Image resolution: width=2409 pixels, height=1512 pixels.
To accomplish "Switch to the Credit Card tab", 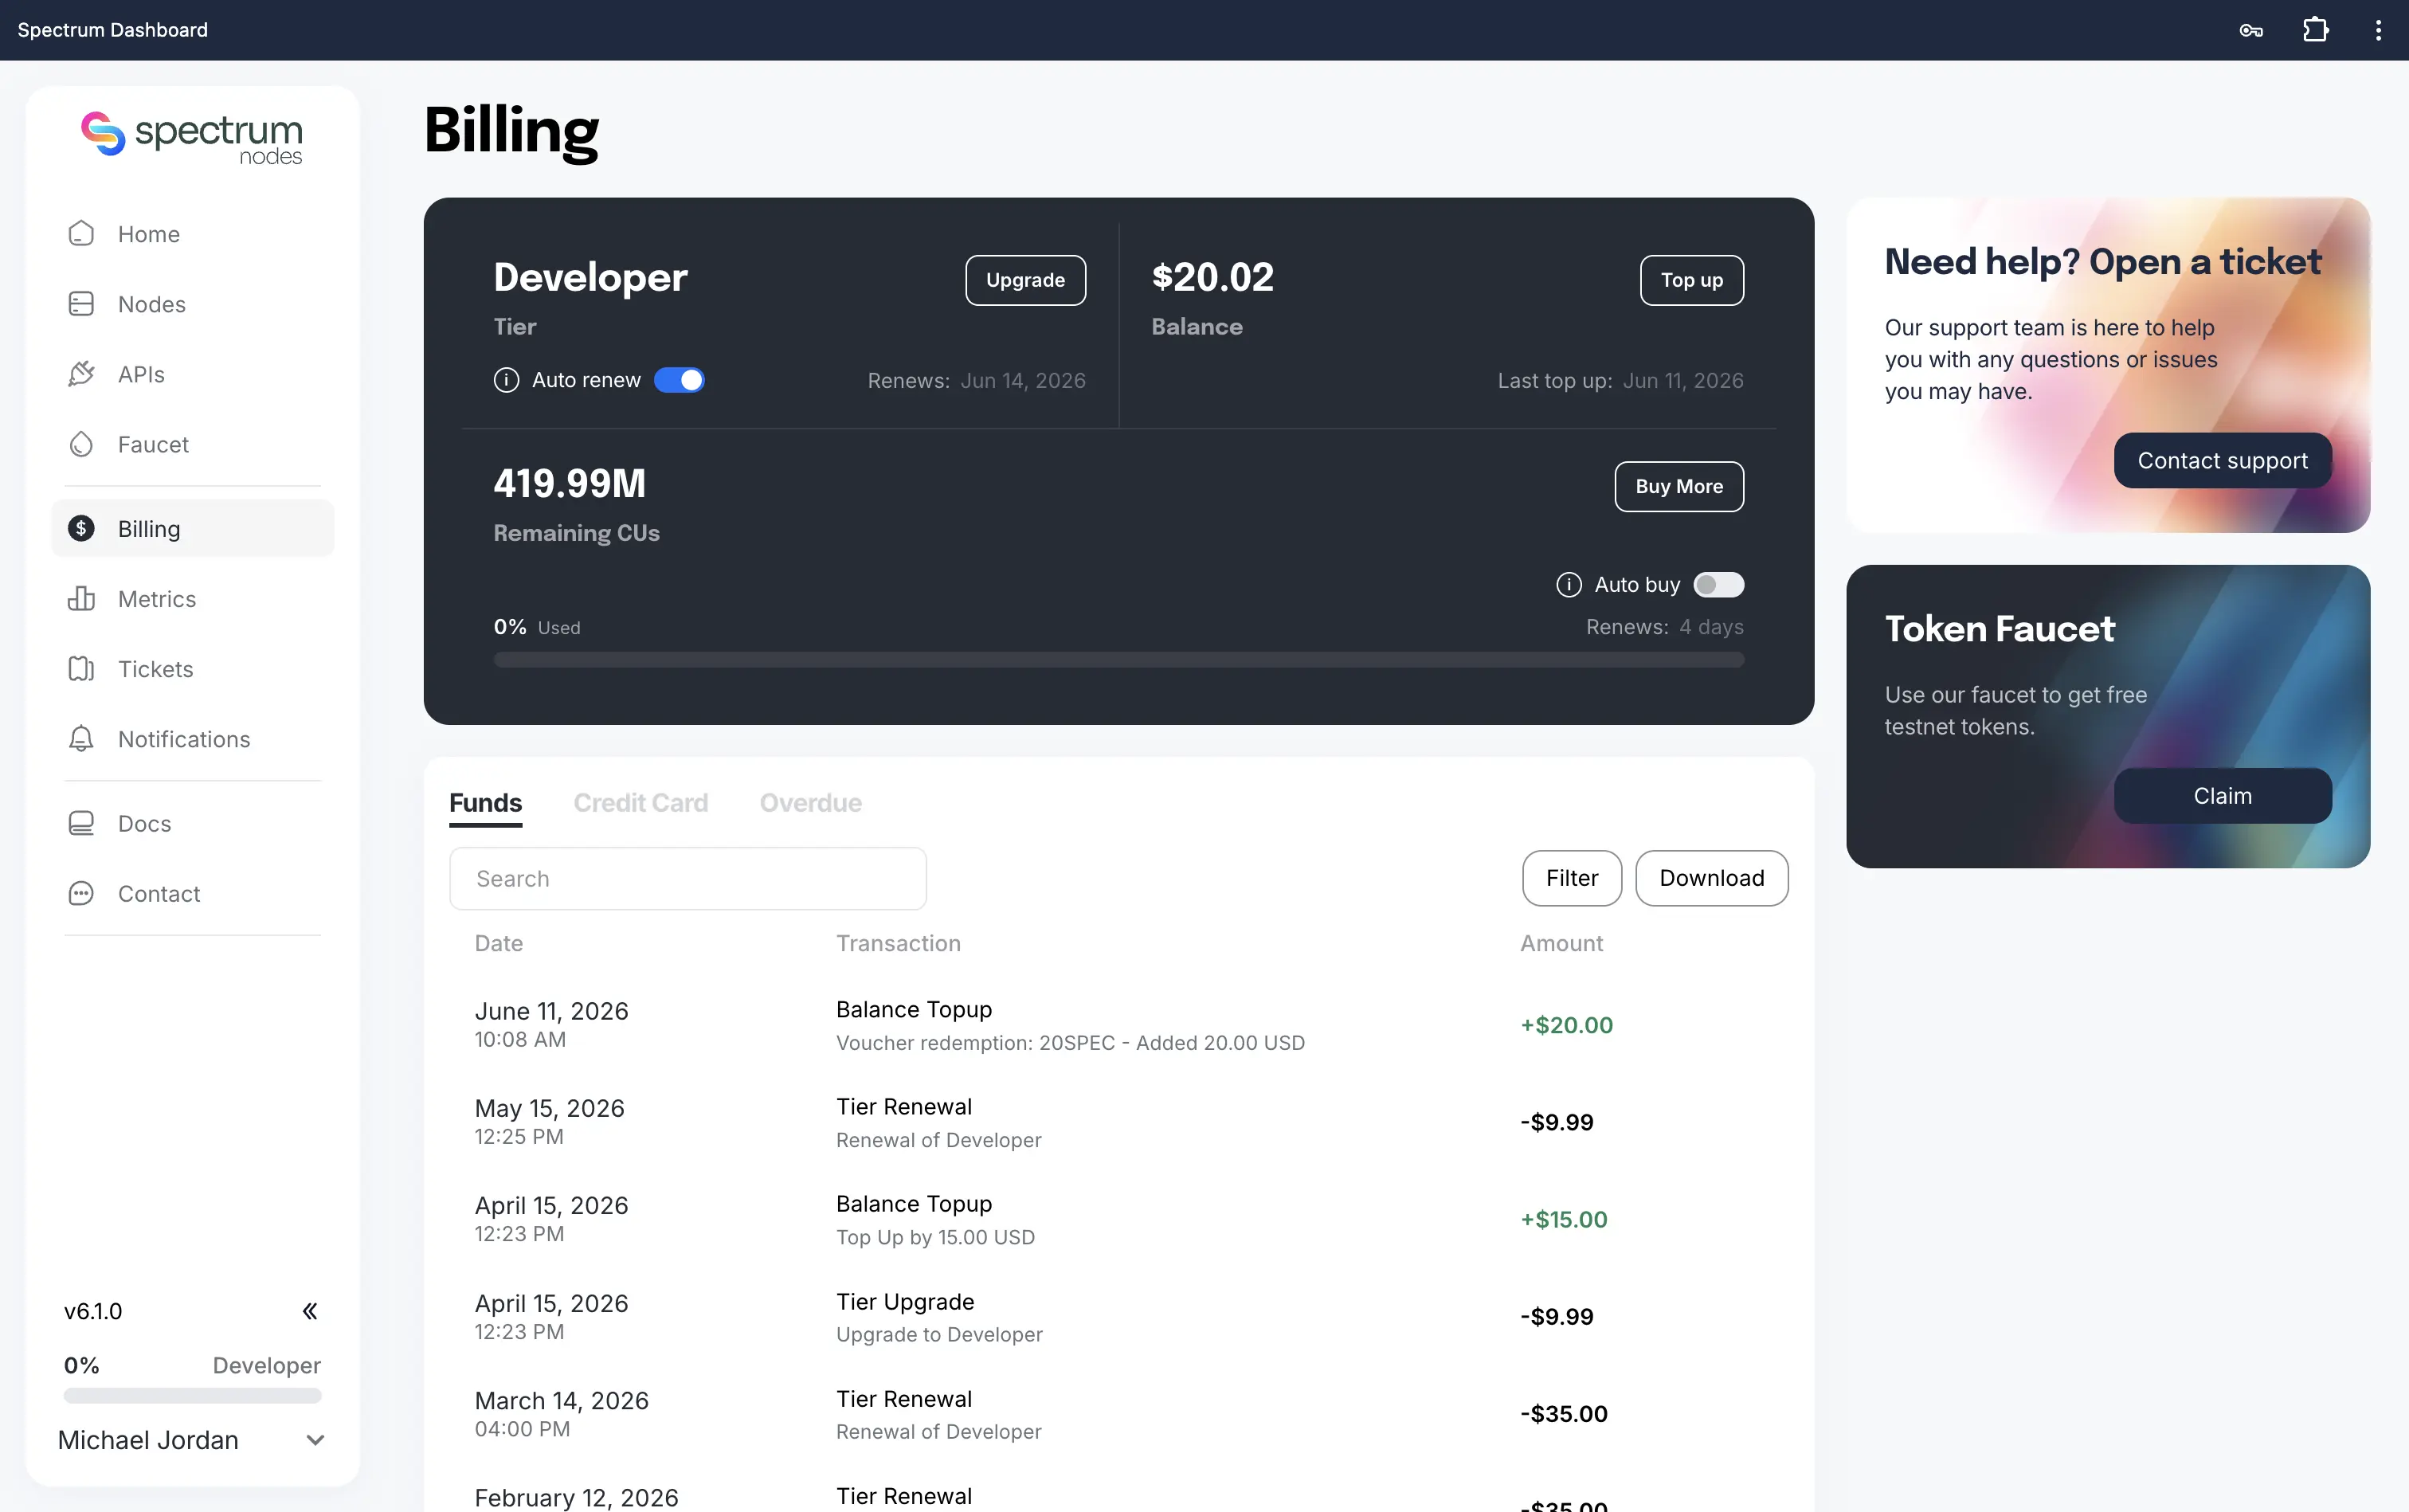I will point(640,803).
